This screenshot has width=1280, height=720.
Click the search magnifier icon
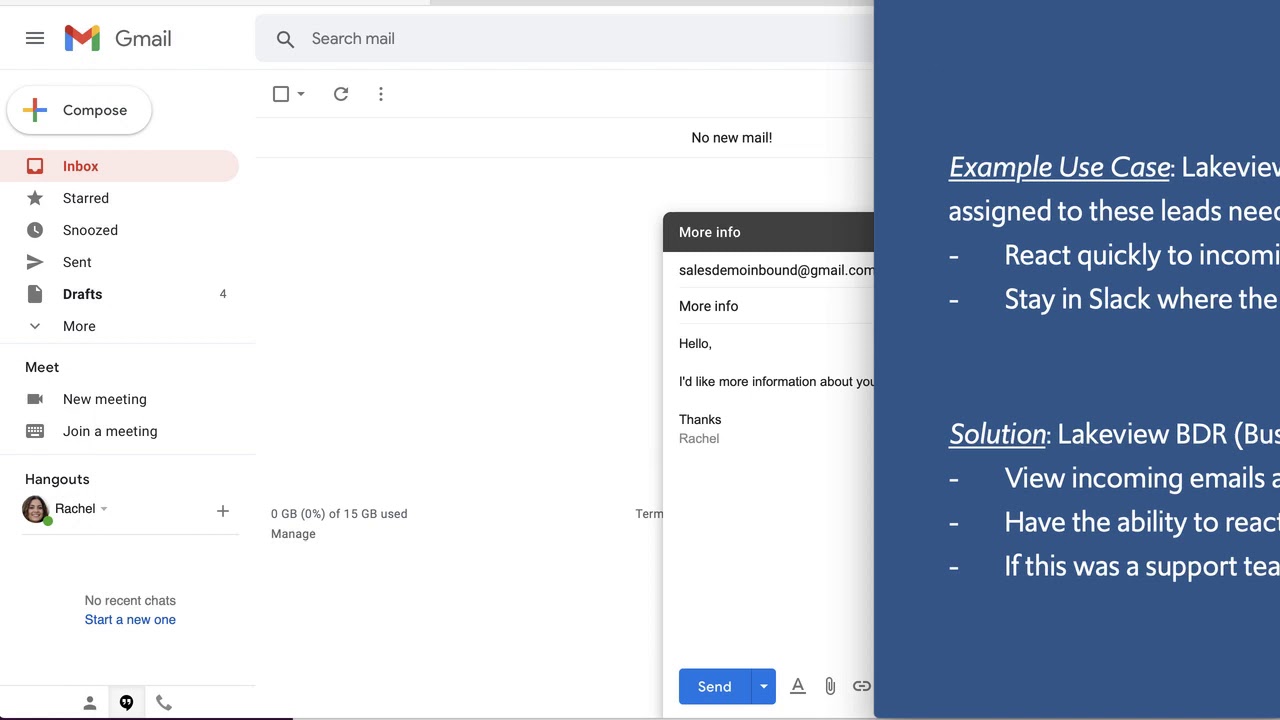285,39
